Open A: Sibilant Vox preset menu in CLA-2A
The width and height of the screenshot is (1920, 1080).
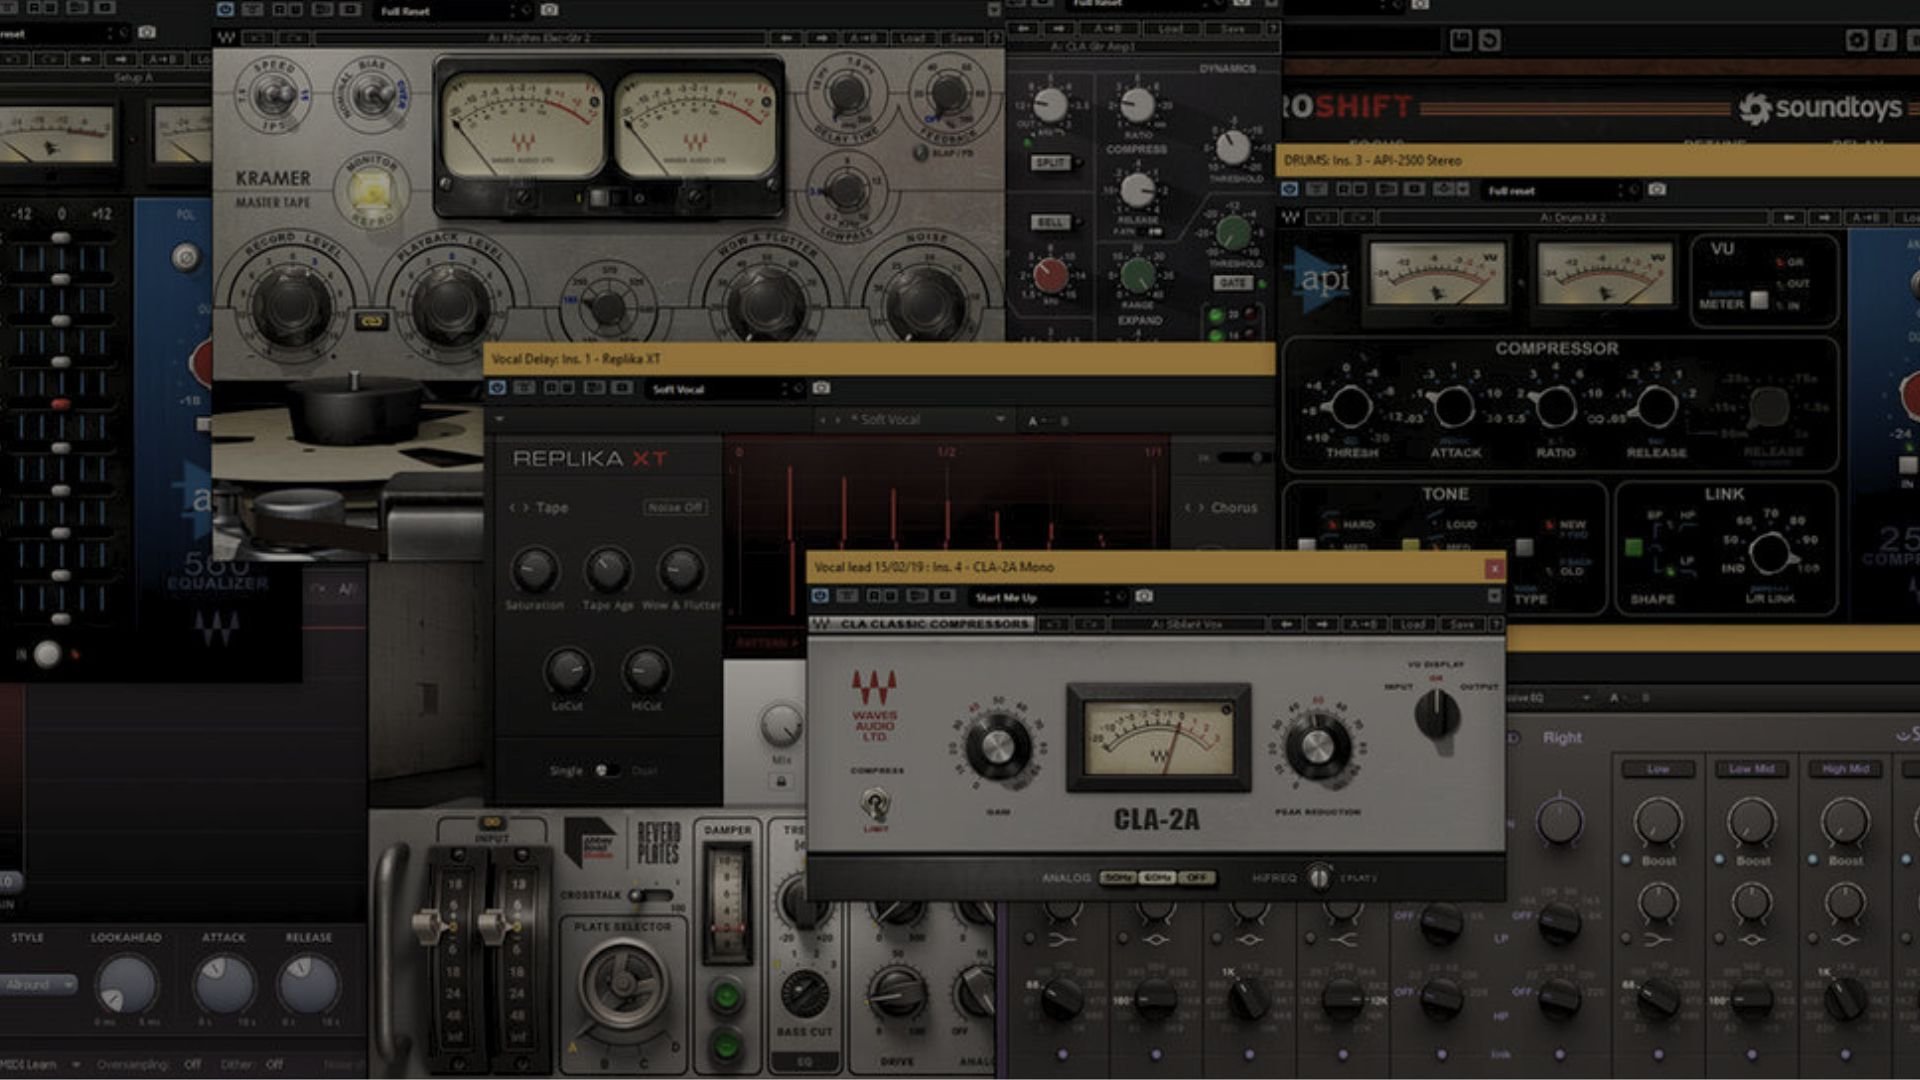coord(1187,624)
